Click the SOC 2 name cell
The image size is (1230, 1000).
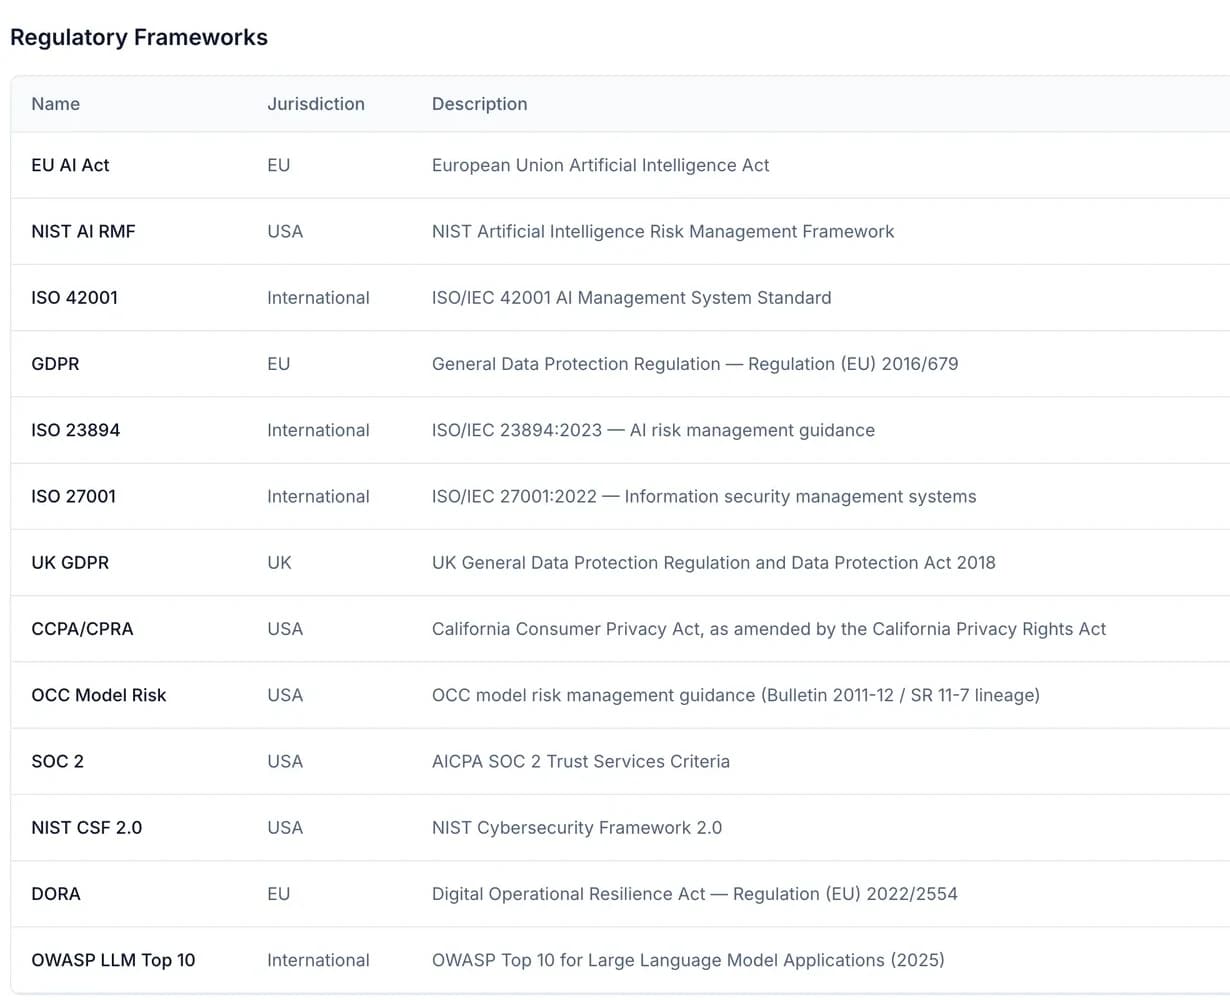coord(57,761)
